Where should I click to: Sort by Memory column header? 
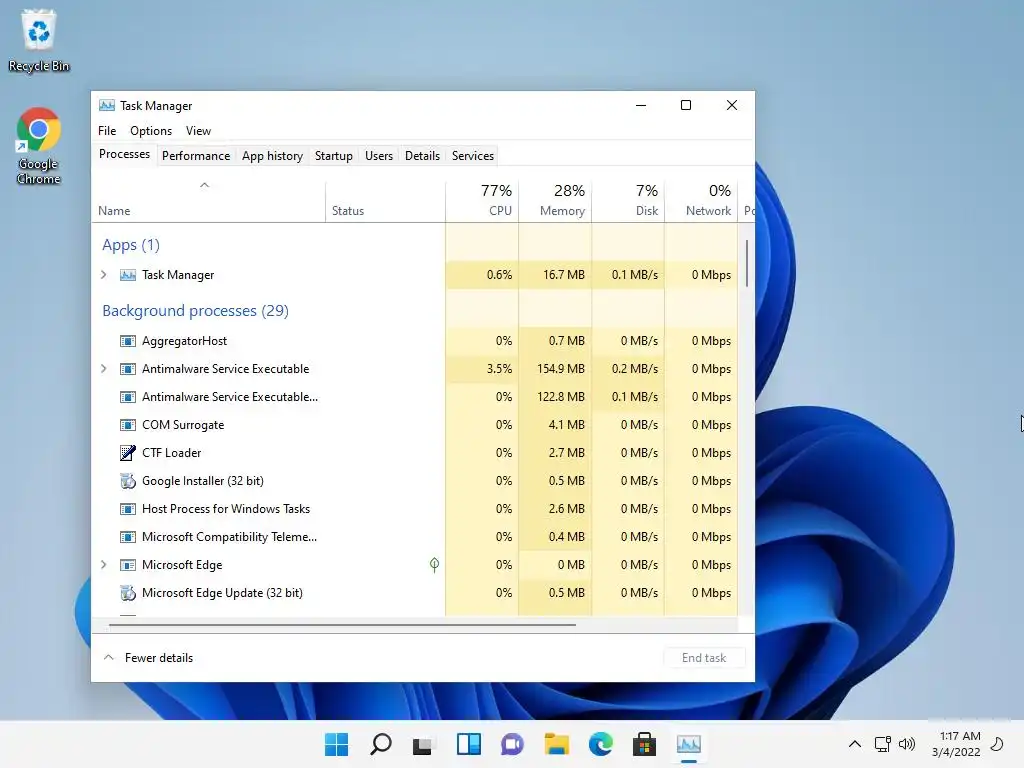(x=555, y=202)
